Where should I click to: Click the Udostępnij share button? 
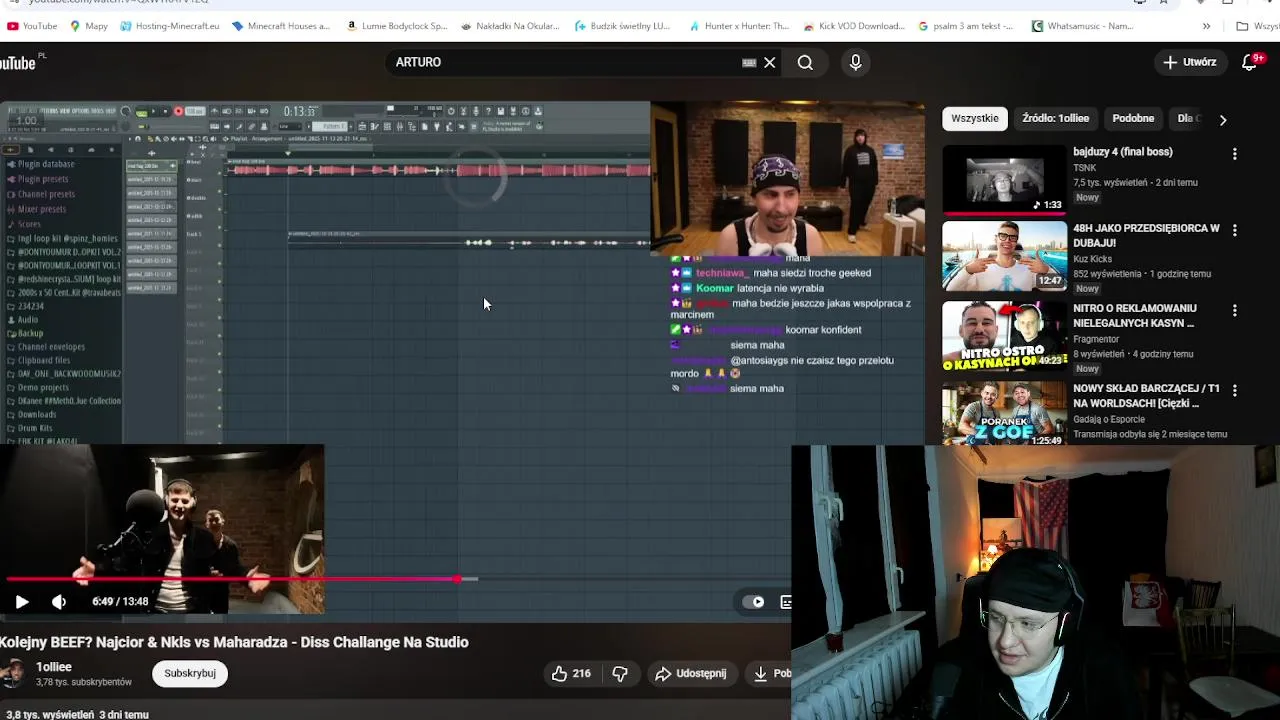pos(690,673)
